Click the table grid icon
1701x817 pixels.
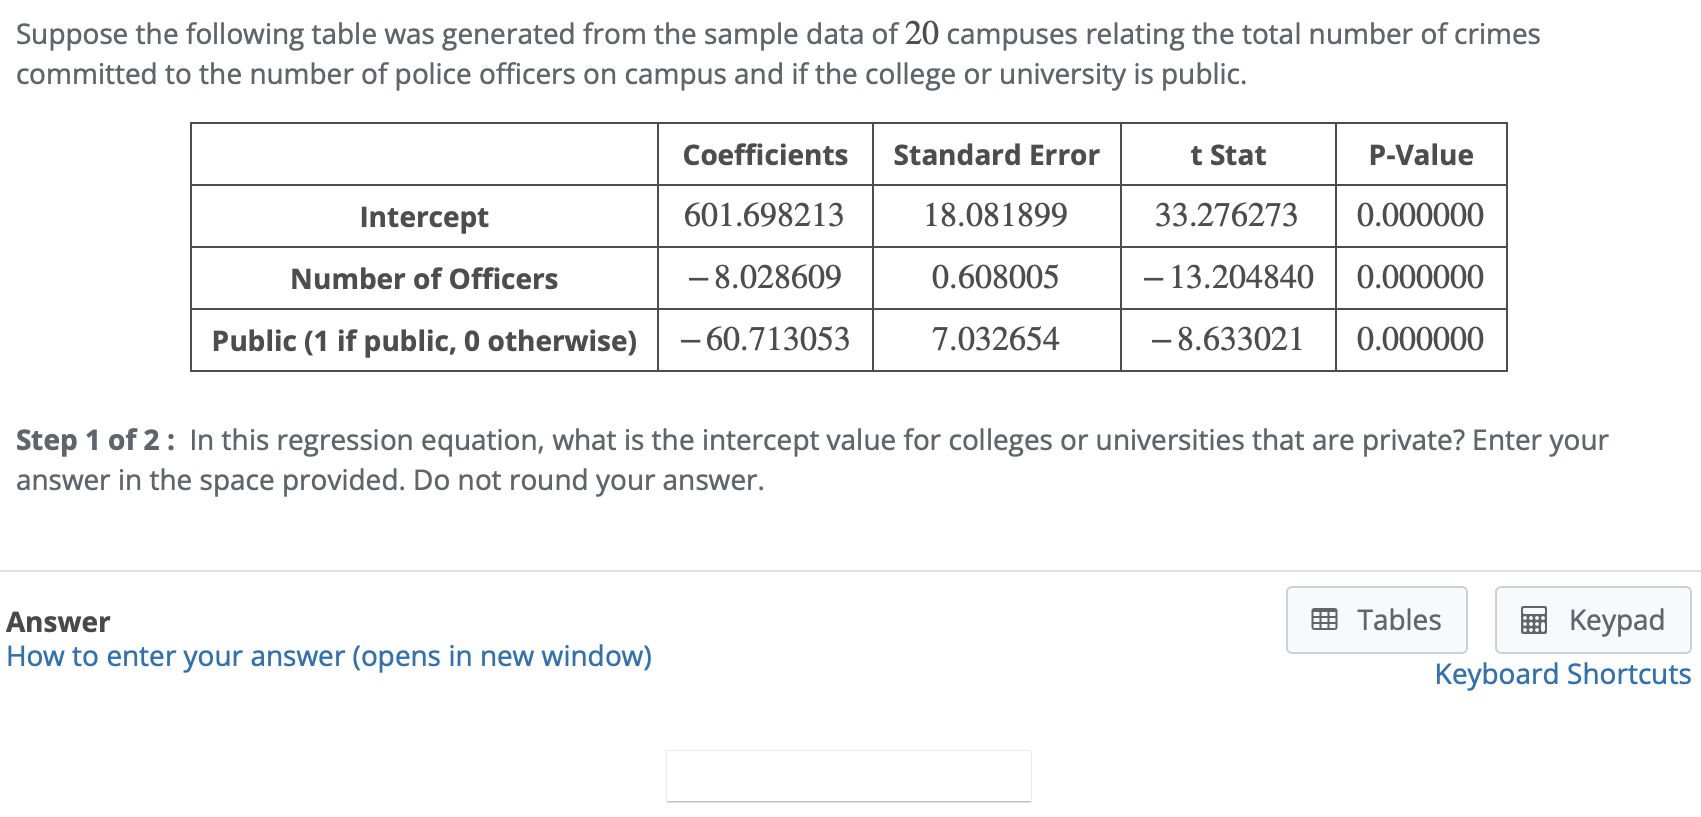coord(1324,620)
